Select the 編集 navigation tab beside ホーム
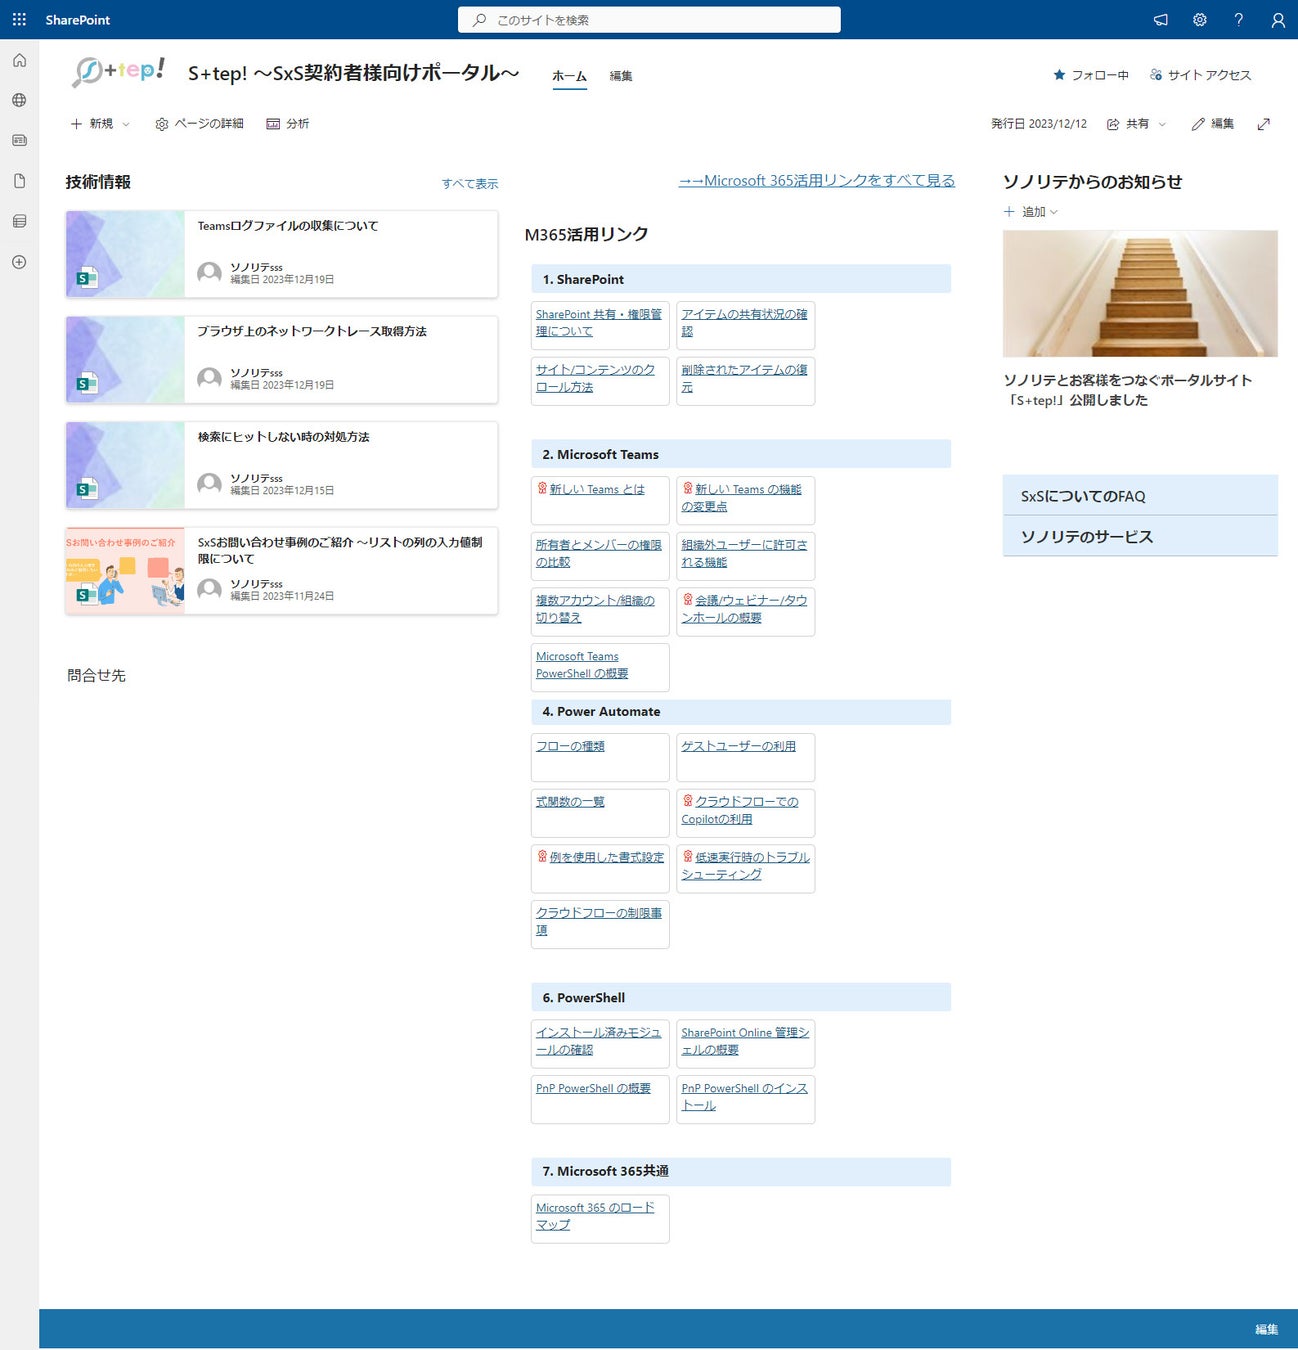This screenshot has height=1350, width=1298. pyautogui.click(x=621, y=76)
